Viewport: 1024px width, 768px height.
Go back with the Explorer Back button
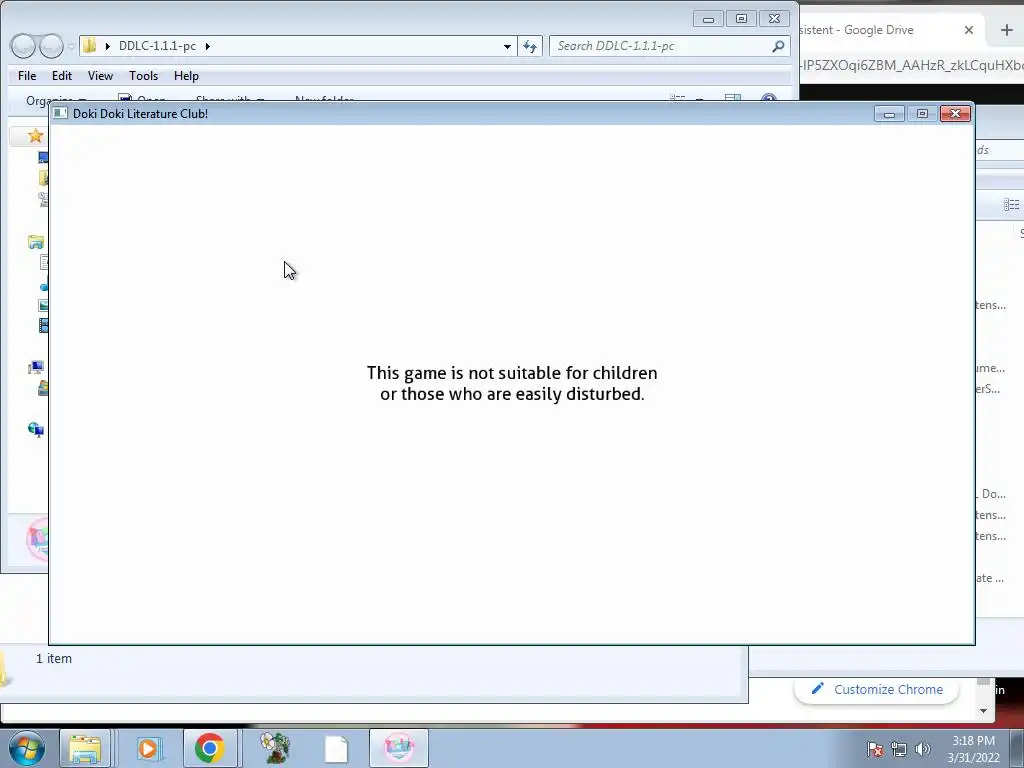tap(23, 46)
